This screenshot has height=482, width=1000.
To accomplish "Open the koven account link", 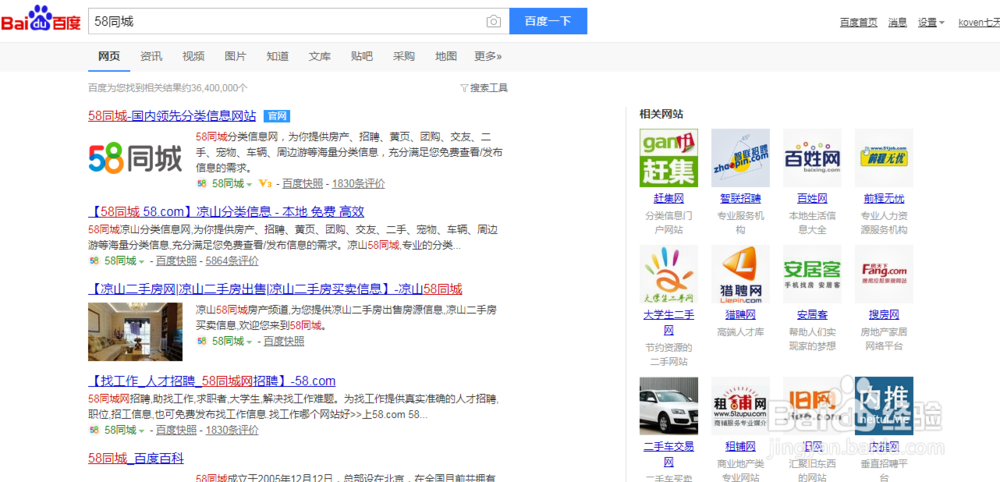I will pyautogui.click(x=979, y=22).
